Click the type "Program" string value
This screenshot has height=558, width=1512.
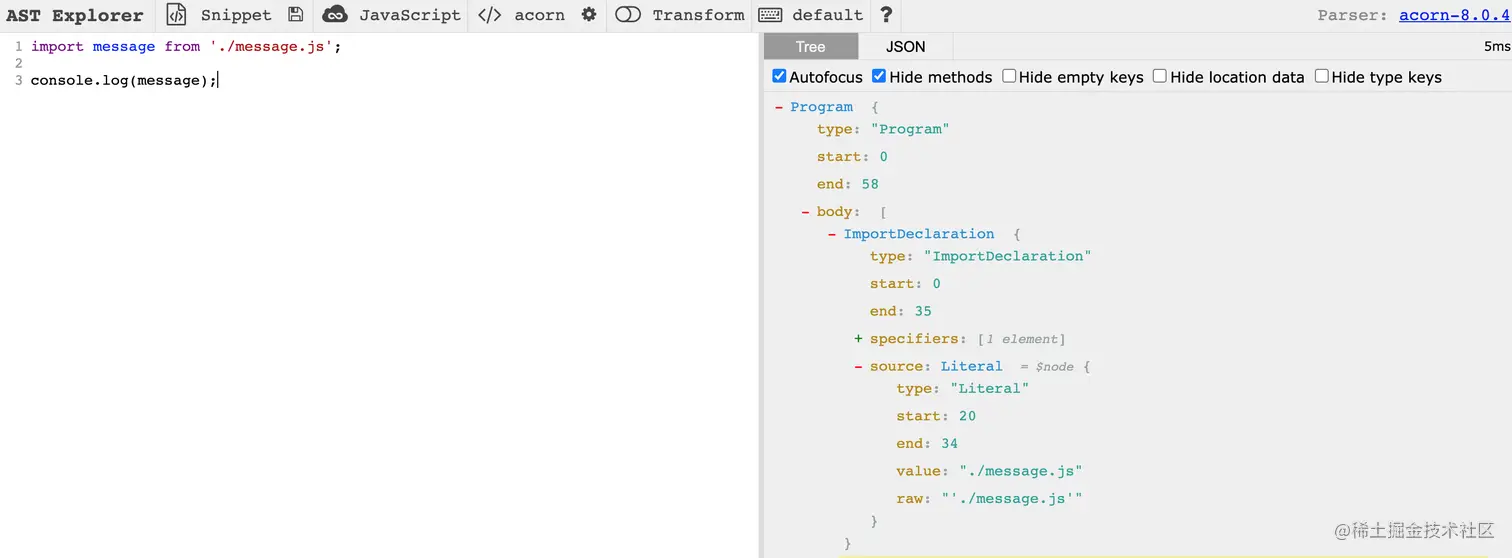coord(910,129)
